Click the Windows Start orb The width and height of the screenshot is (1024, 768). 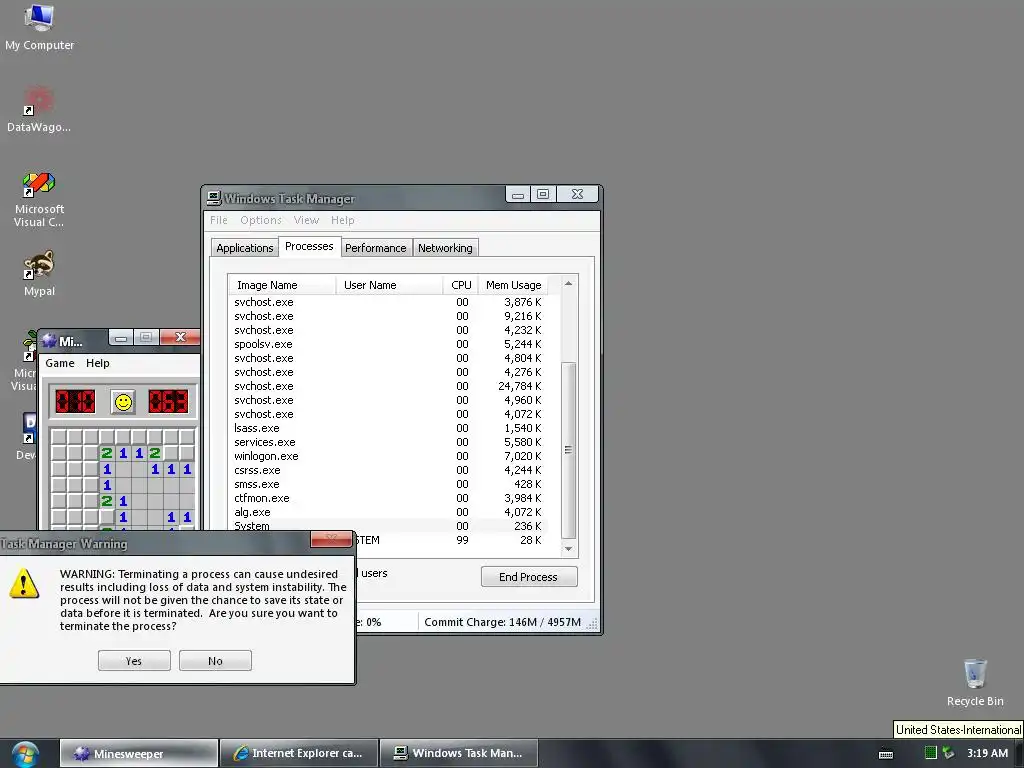click(25, 754)
